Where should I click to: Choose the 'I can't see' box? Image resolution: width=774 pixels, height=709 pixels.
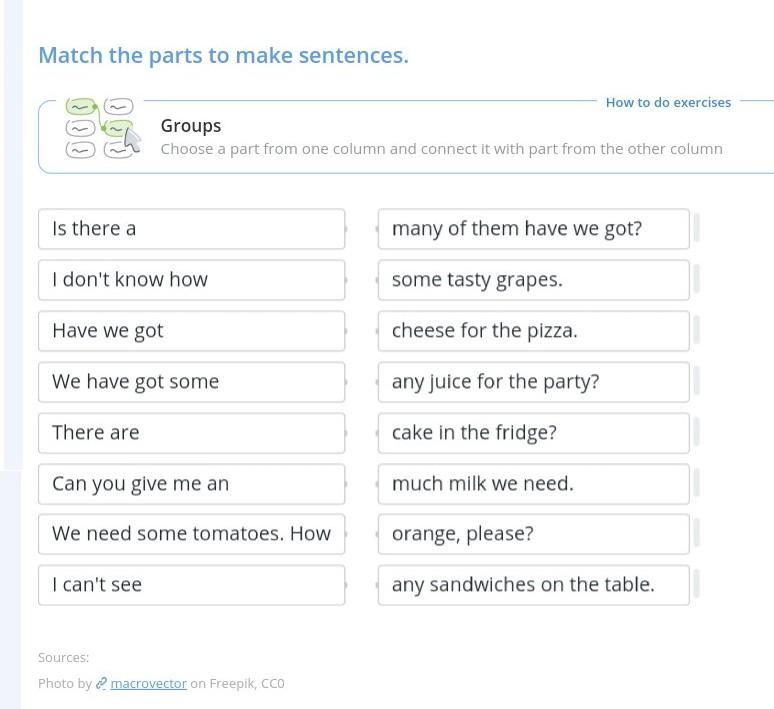click(191, 585)
